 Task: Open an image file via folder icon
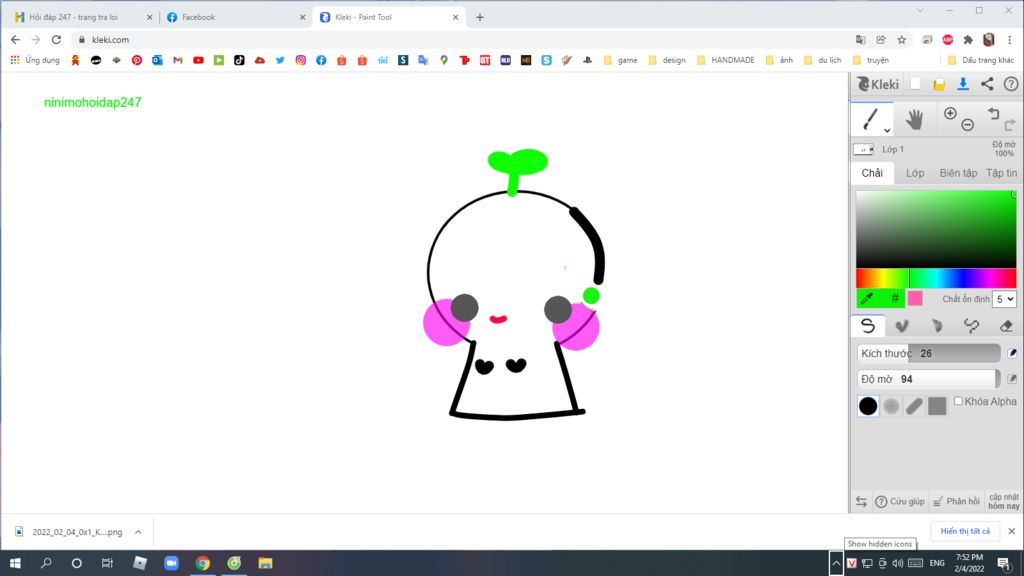tap(939, 84)
